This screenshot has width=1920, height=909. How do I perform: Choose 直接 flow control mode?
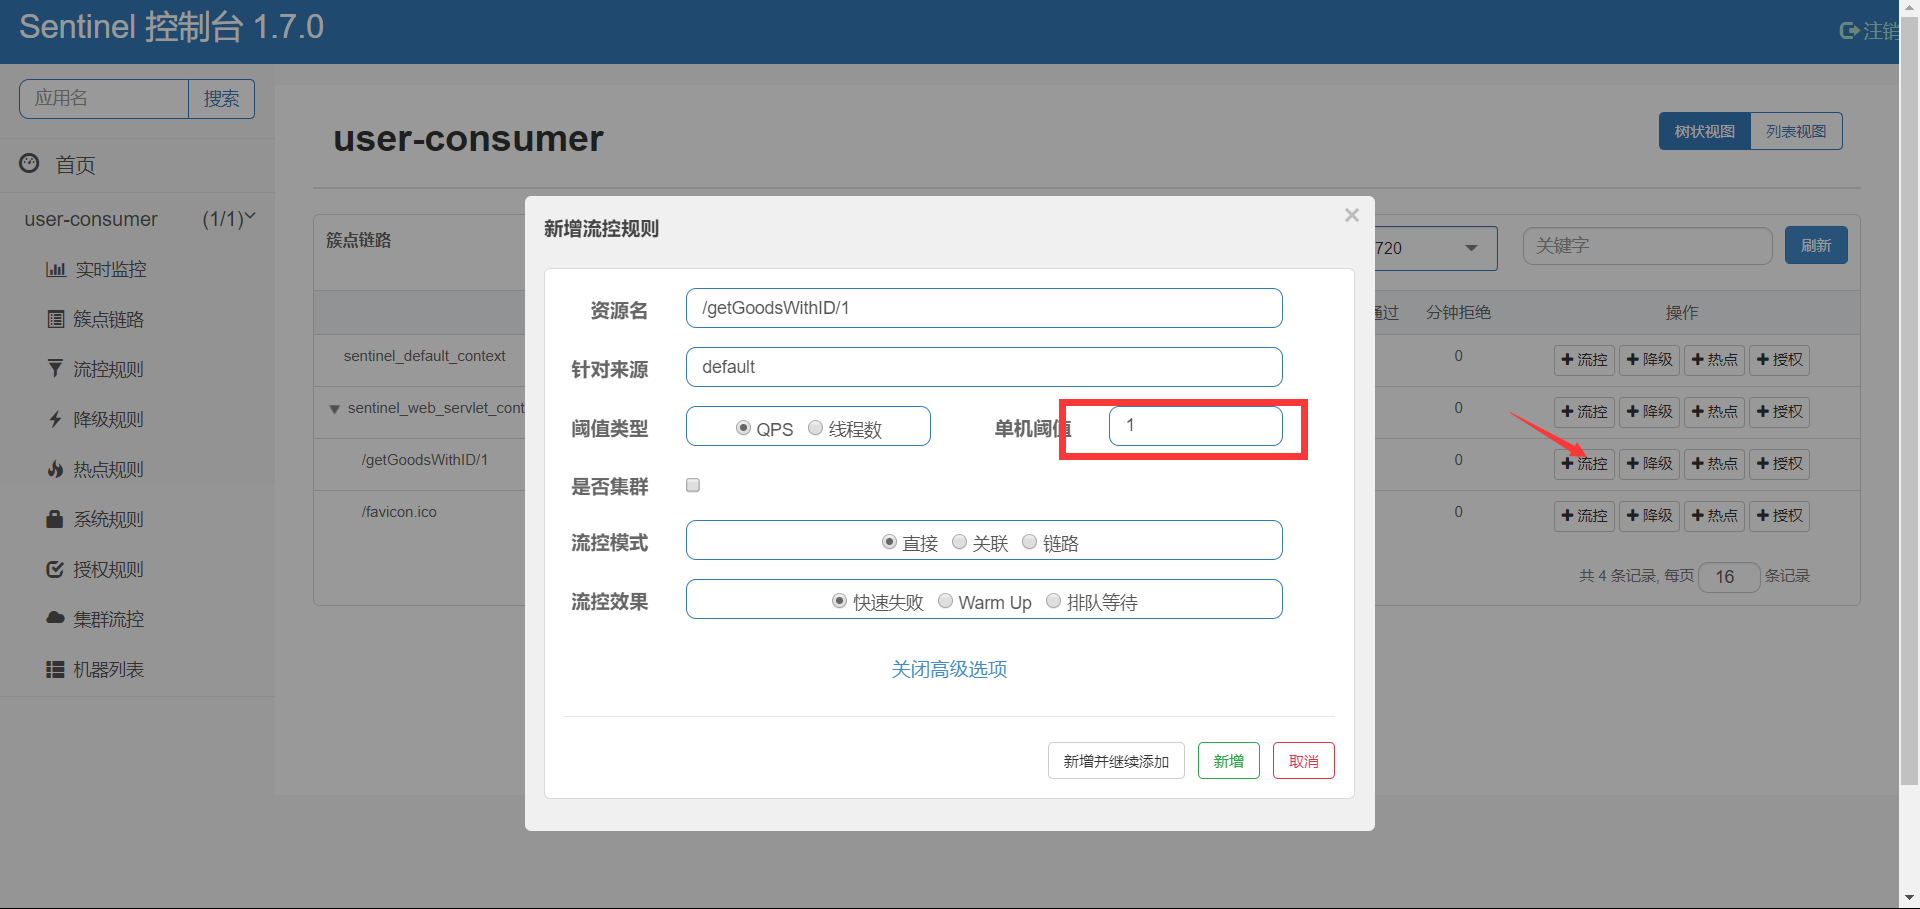click(x=889, y=542)
